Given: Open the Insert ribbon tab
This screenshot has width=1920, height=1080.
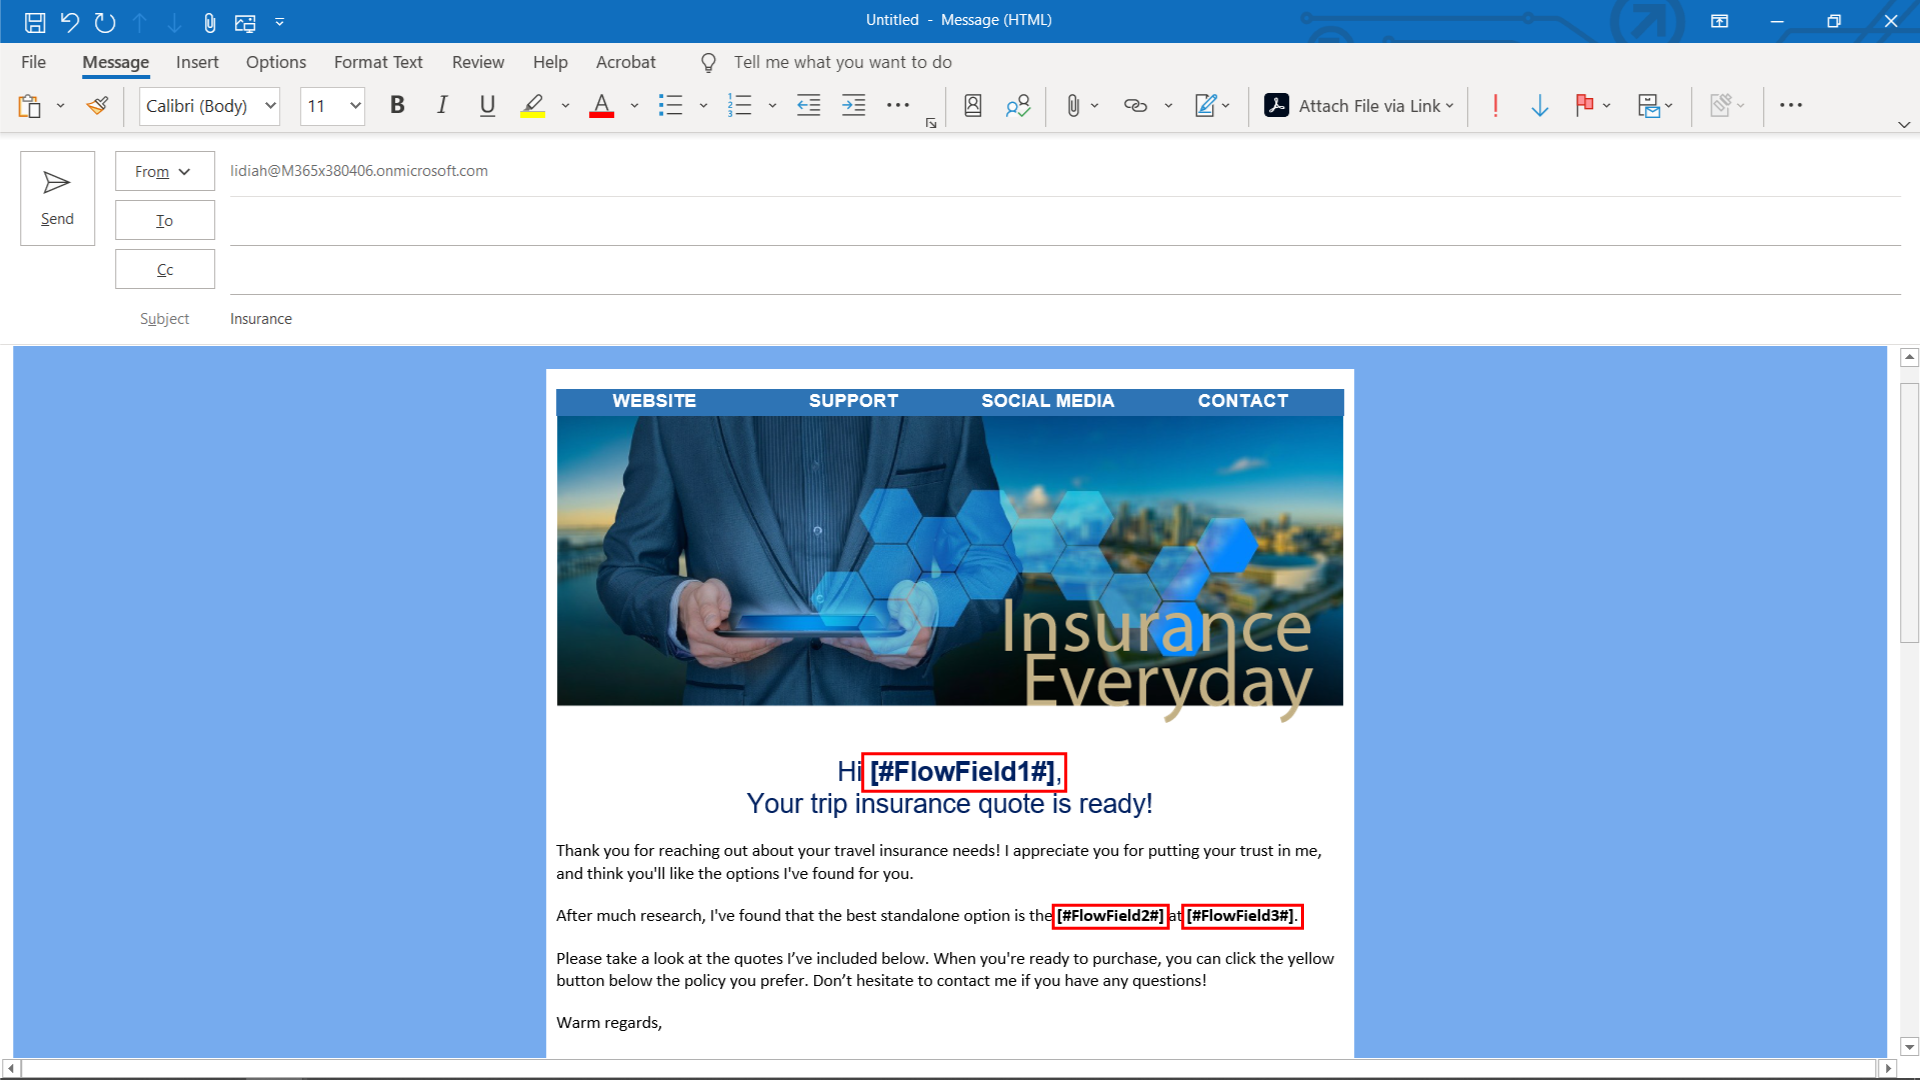Looking at the screenshot, I should (197, 62).
